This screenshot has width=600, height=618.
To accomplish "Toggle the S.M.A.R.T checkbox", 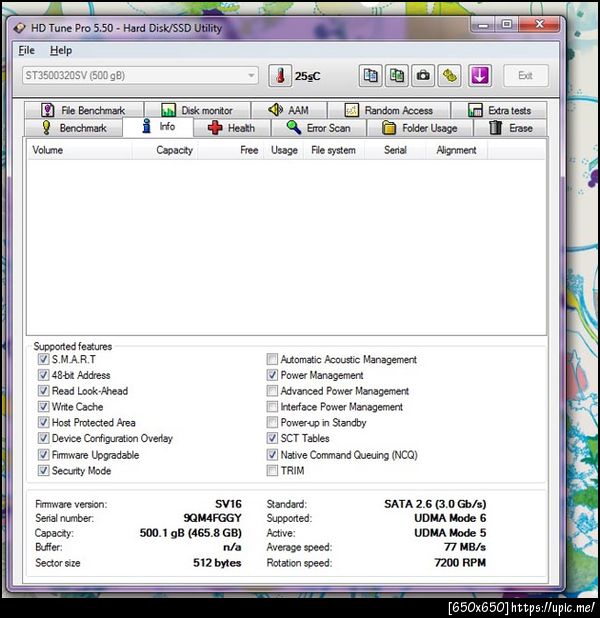I will point(43,359).
